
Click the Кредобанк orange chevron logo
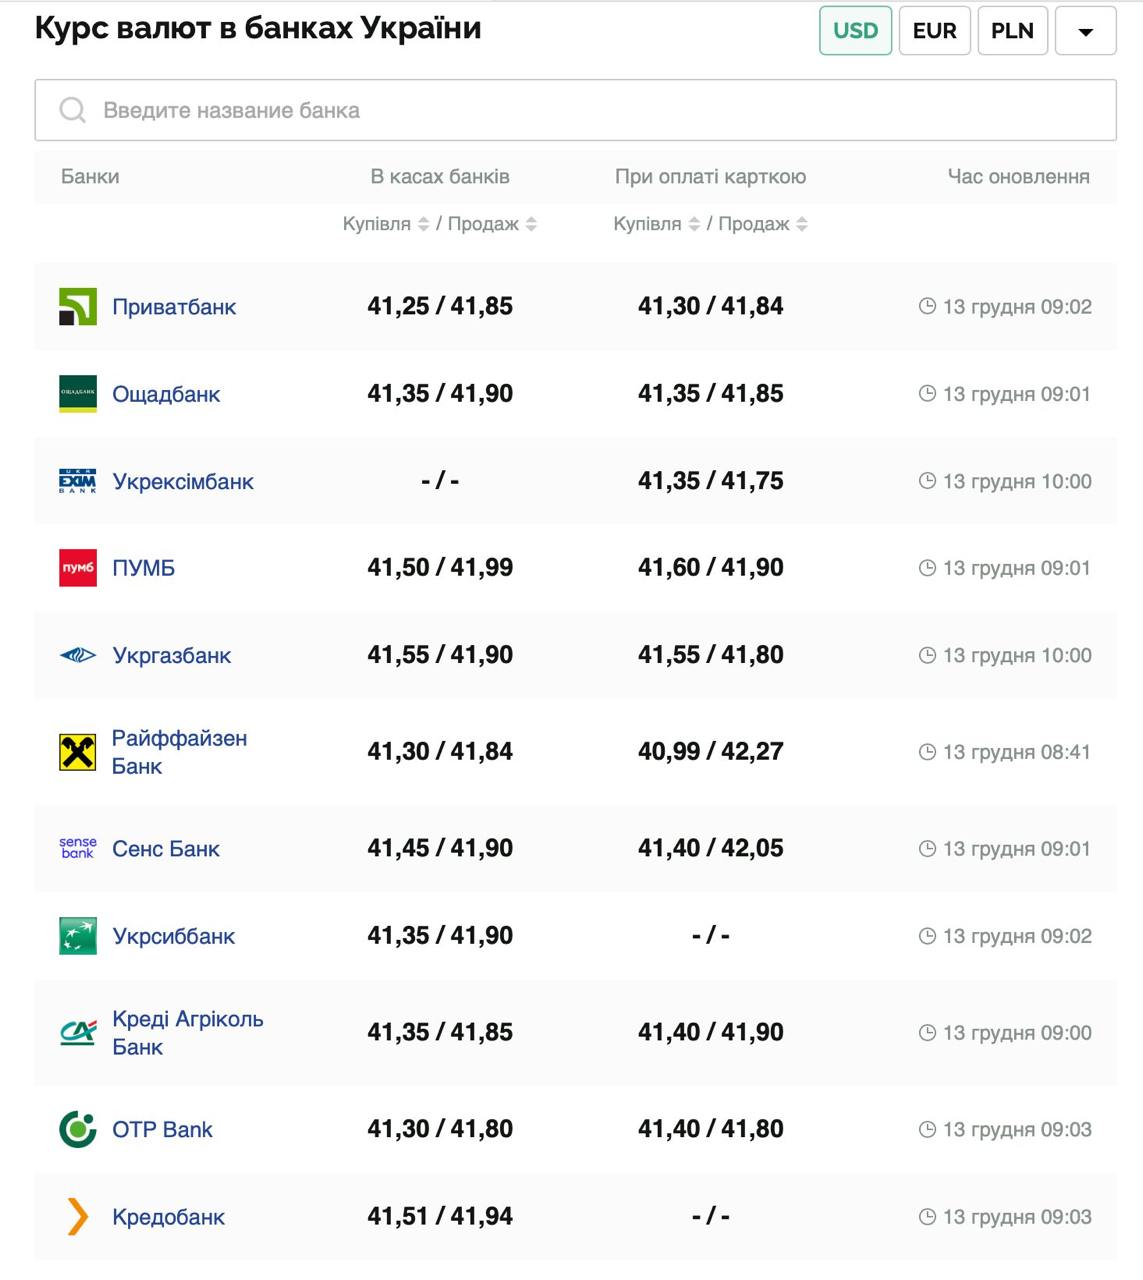[78, 1217]
